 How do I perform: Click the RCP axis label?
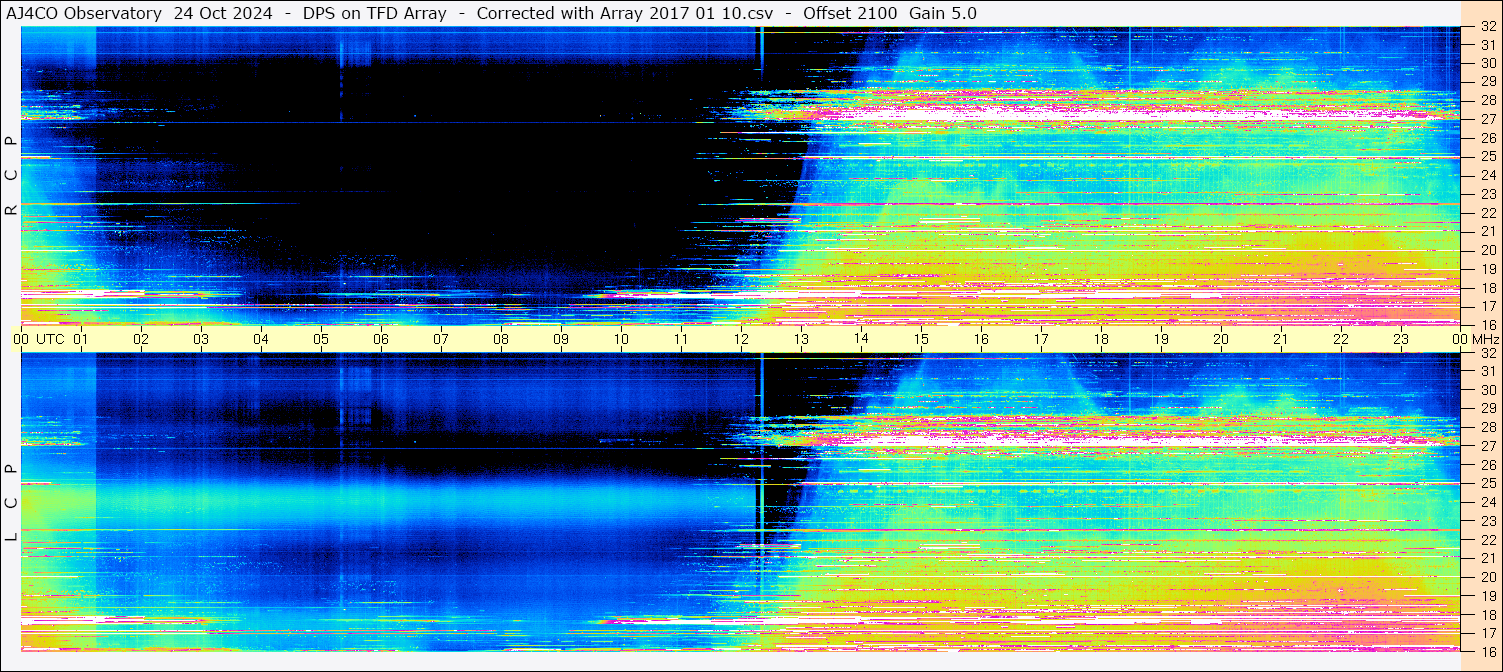[x=11, y=176]
